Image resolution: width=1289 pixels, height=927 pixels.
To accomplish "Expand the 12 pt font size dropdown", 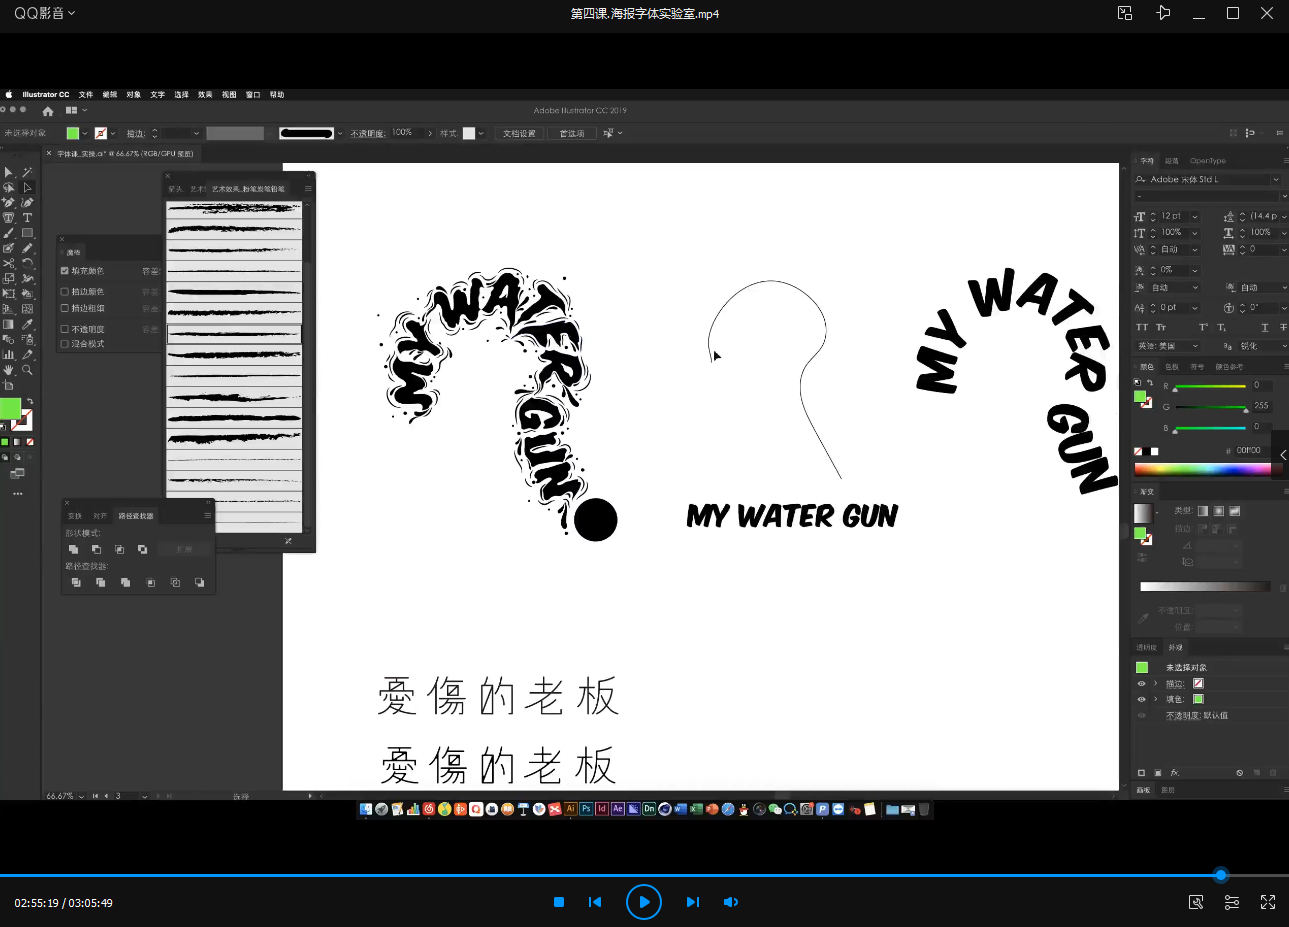I will (x=1194, y=216).
